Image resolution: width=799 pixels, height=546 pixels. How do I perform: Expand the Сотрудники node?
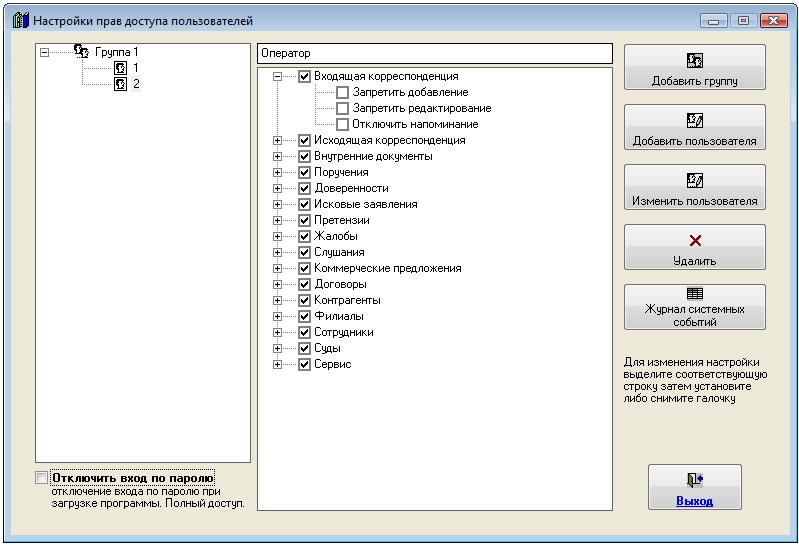(277, 332)
